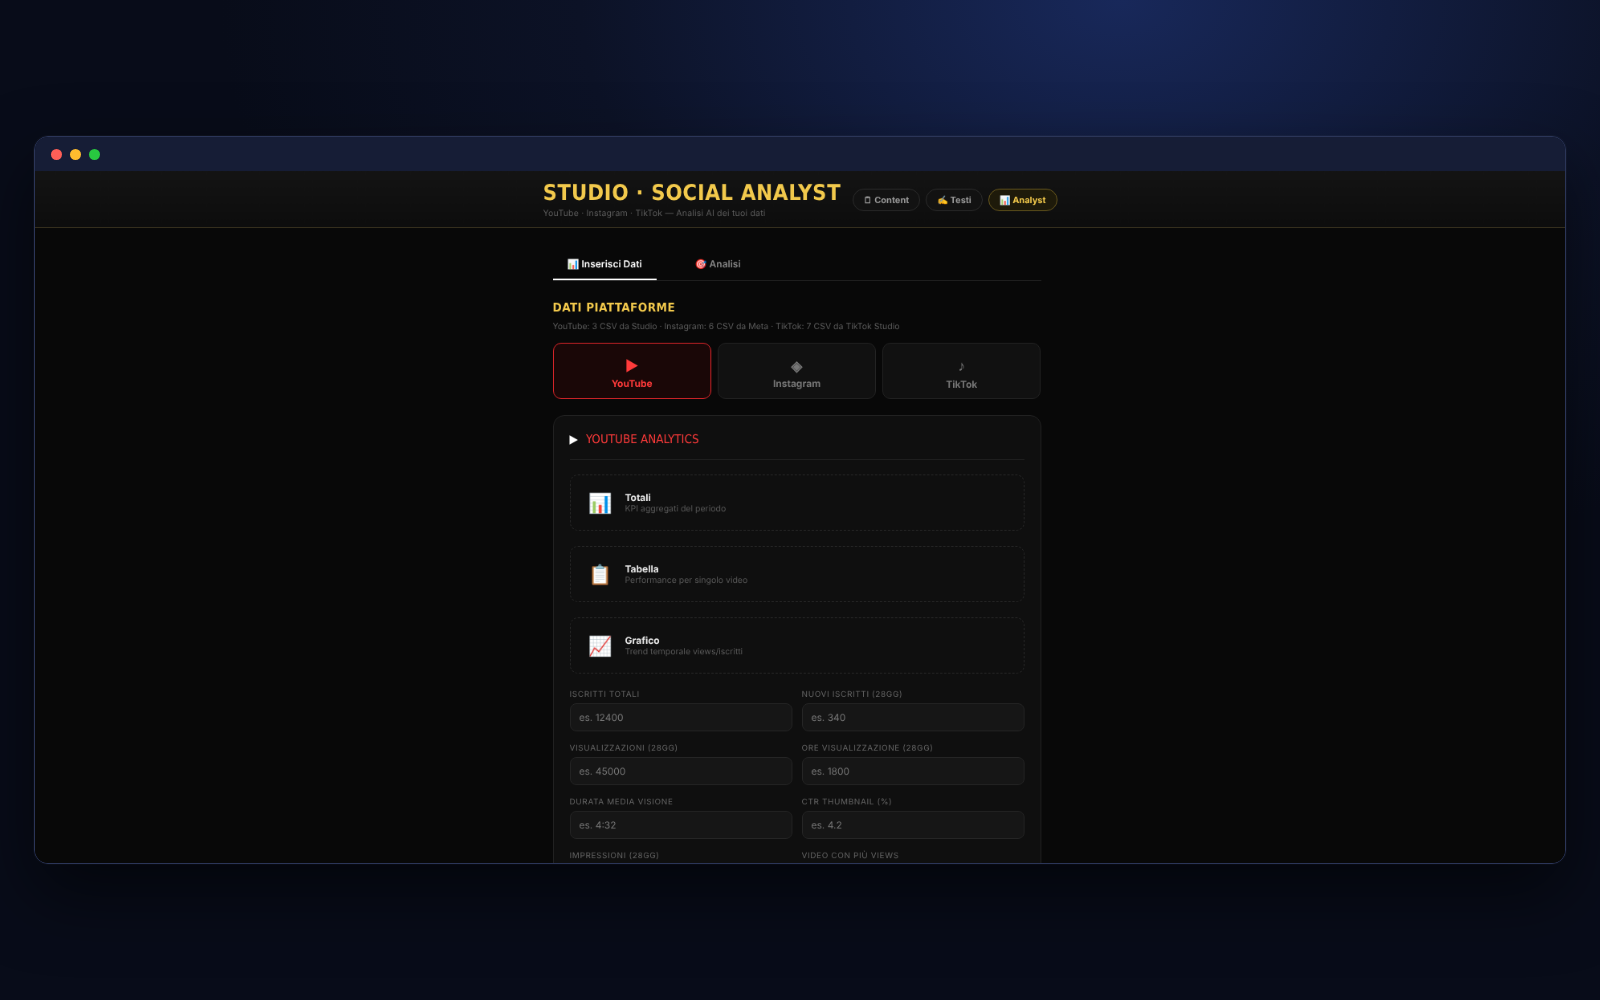The height and width of the screenshot is (1000, 1600).
Task: Click the "VIDEO CON PIÙ VIEWS" label
Action: pyautogui.click(x=850, y=856)
